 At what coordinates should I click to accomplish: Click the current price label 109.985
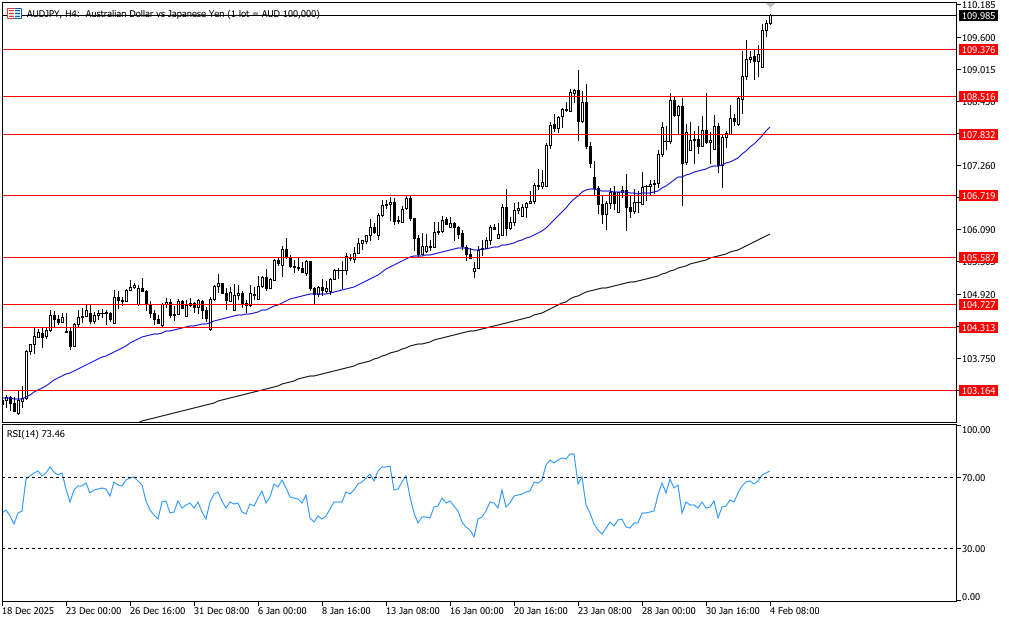coord(976,16)
